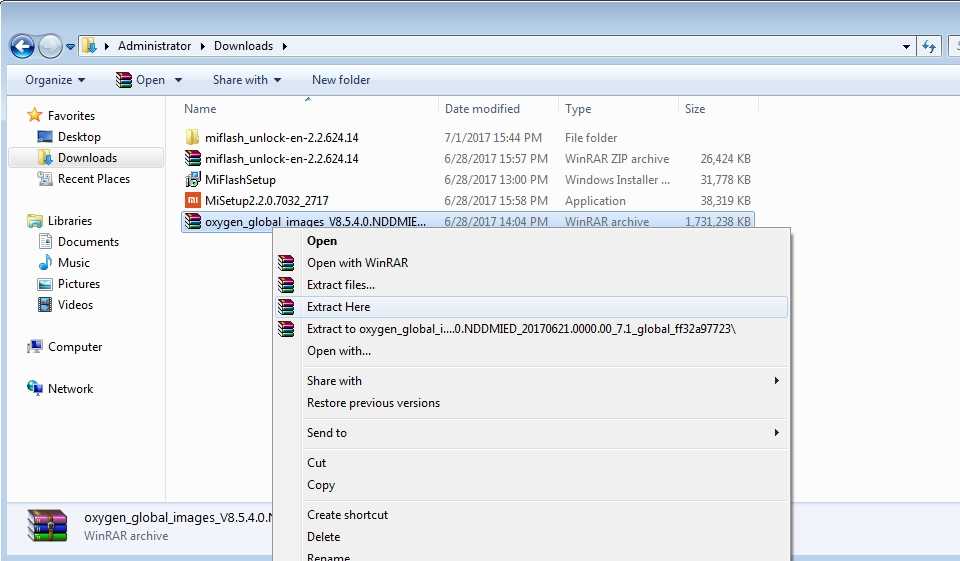
Task: Click WinRAR icon beside Extract files...
Action: coord(286,285)
